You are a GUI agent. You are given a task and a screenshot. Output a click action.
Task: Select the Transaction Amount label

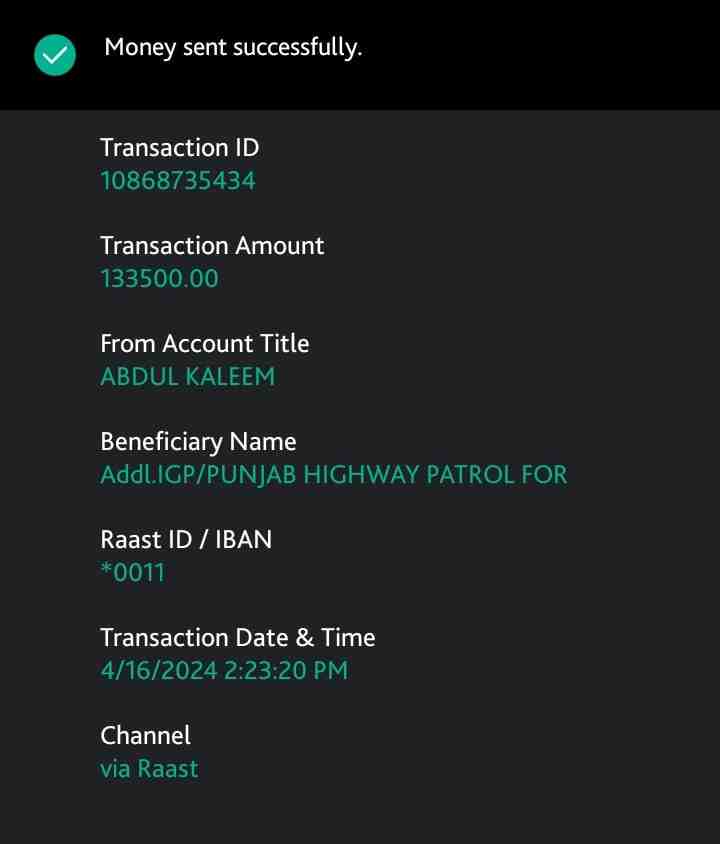(212, 246)
